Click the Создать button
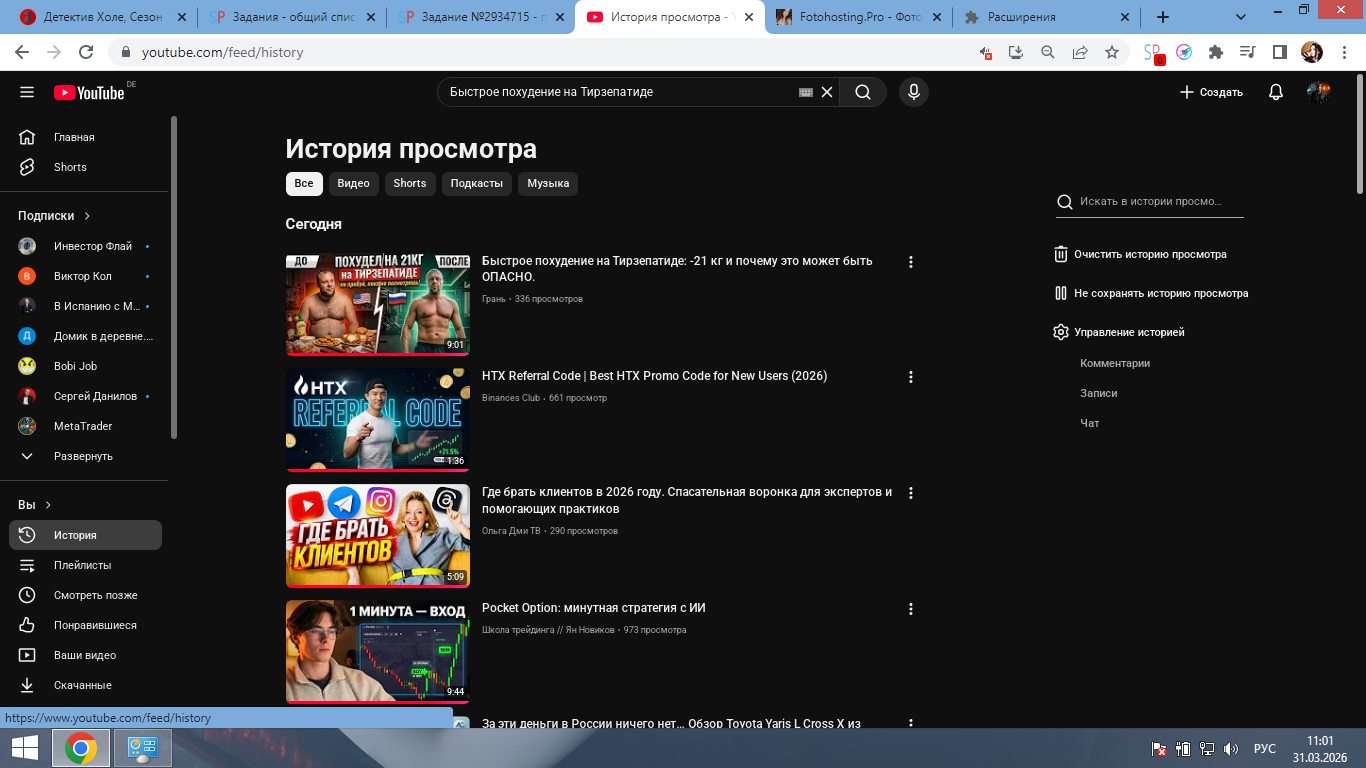1366x768 pixels. (1211, 92)
